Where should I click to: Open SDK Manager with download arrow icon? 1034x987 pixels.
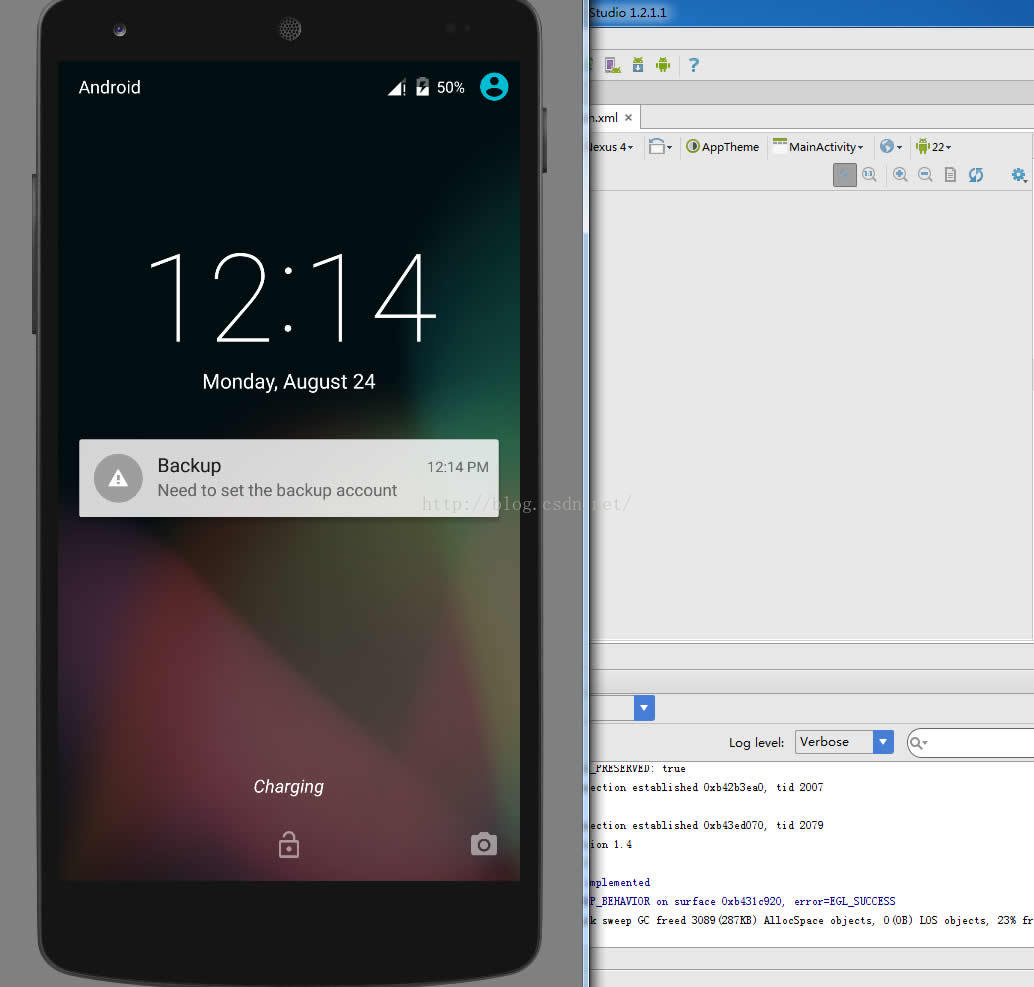(x=638, y=65)
